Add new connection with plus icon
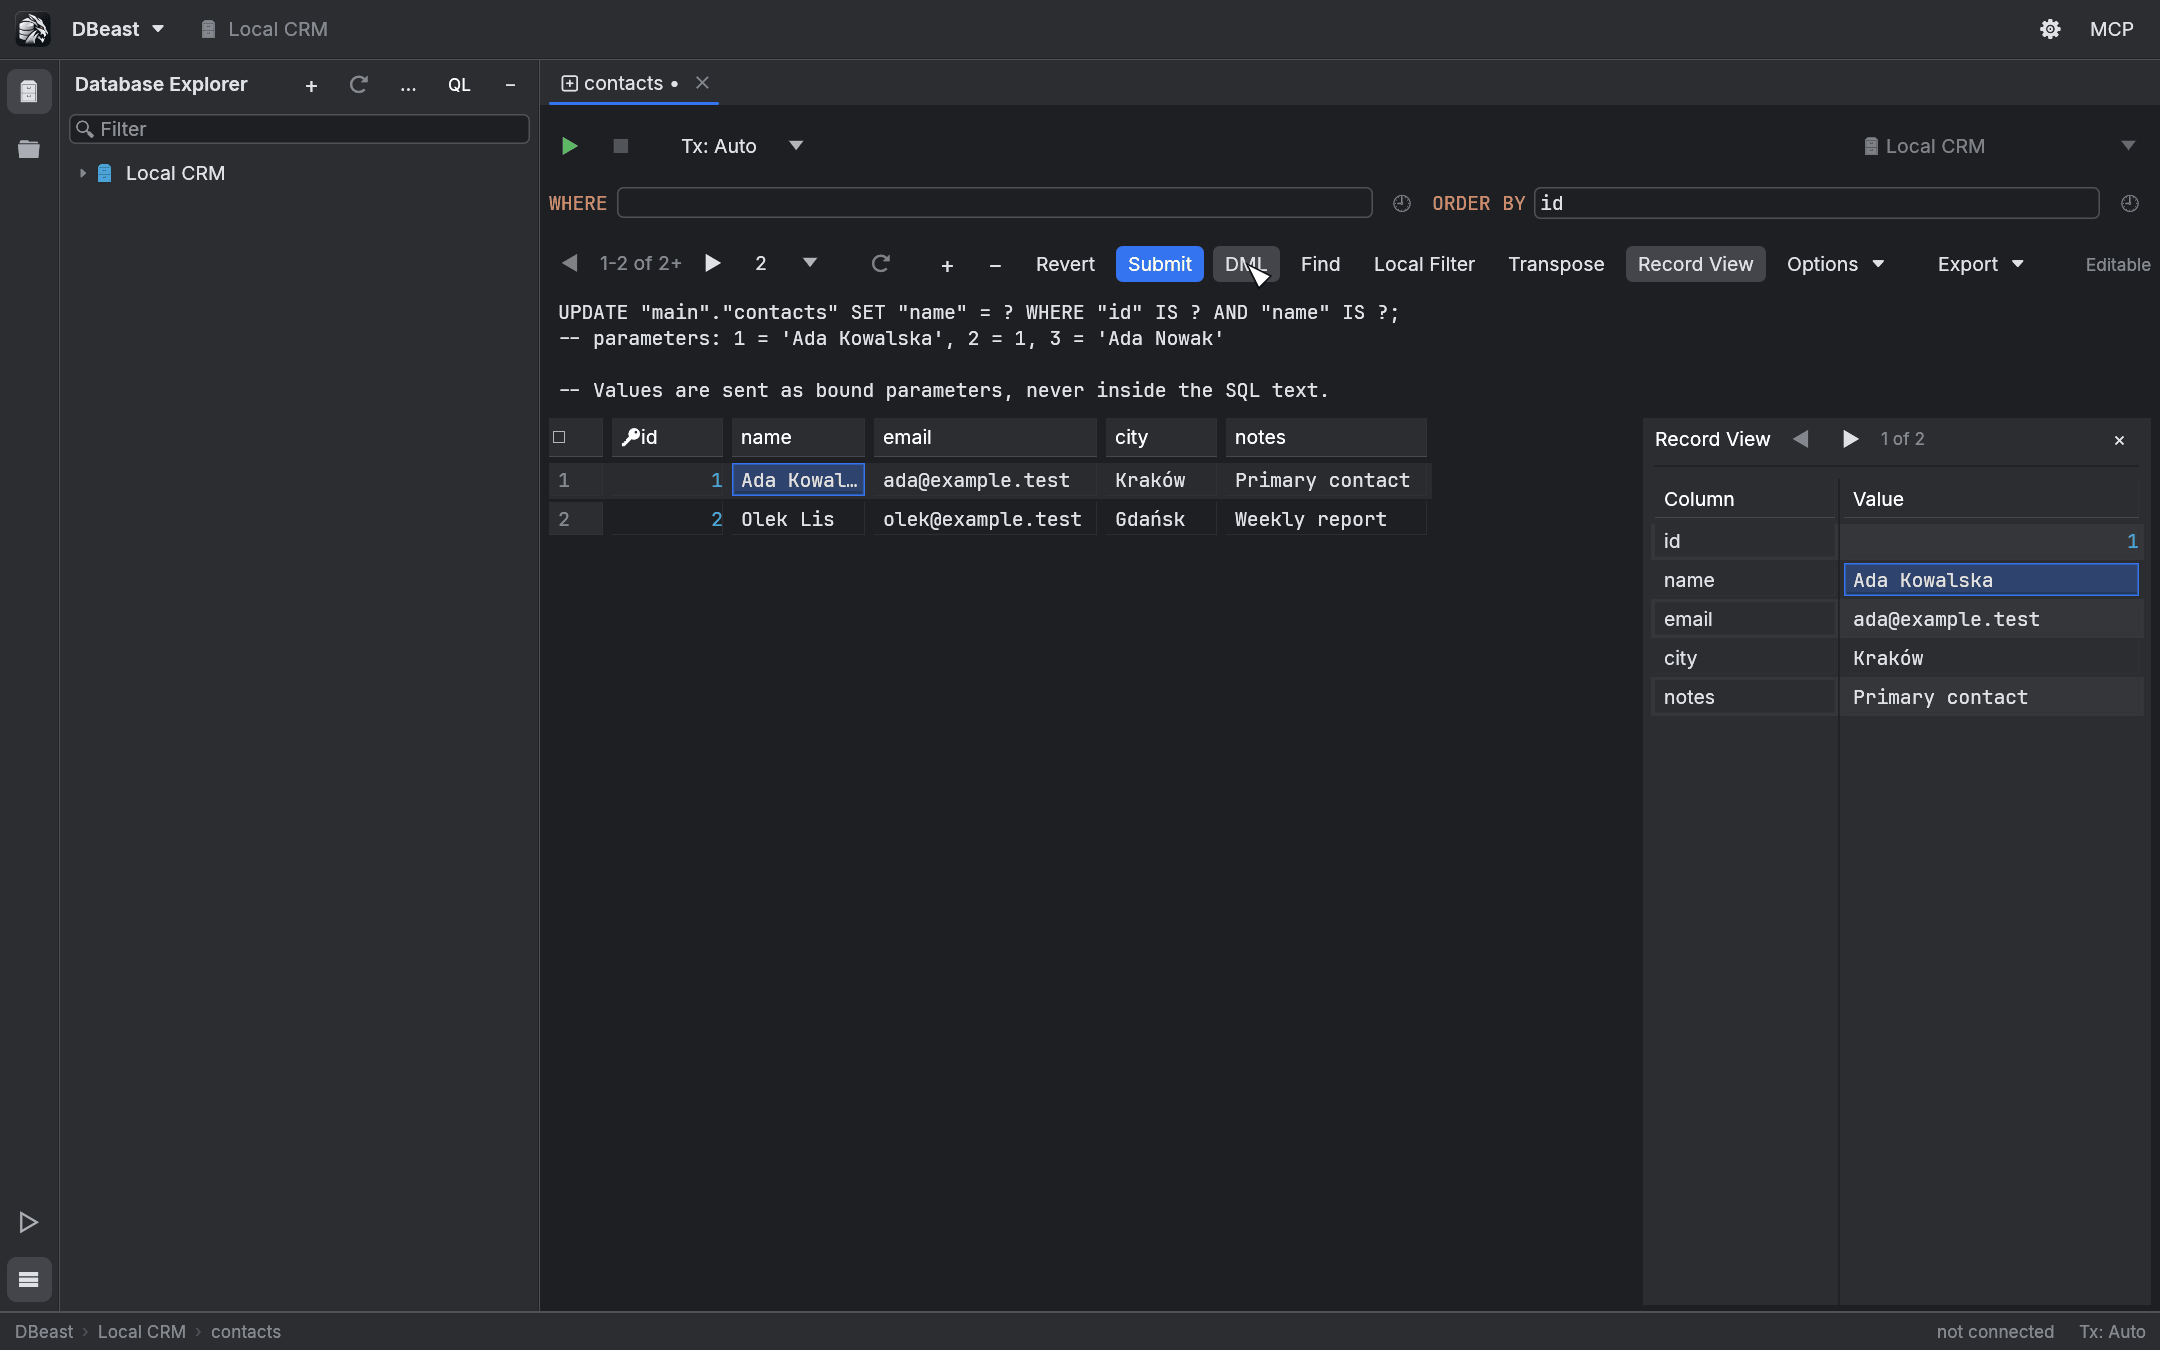The width and height of the screenshot is (2160, 1350). pos(311,85)
